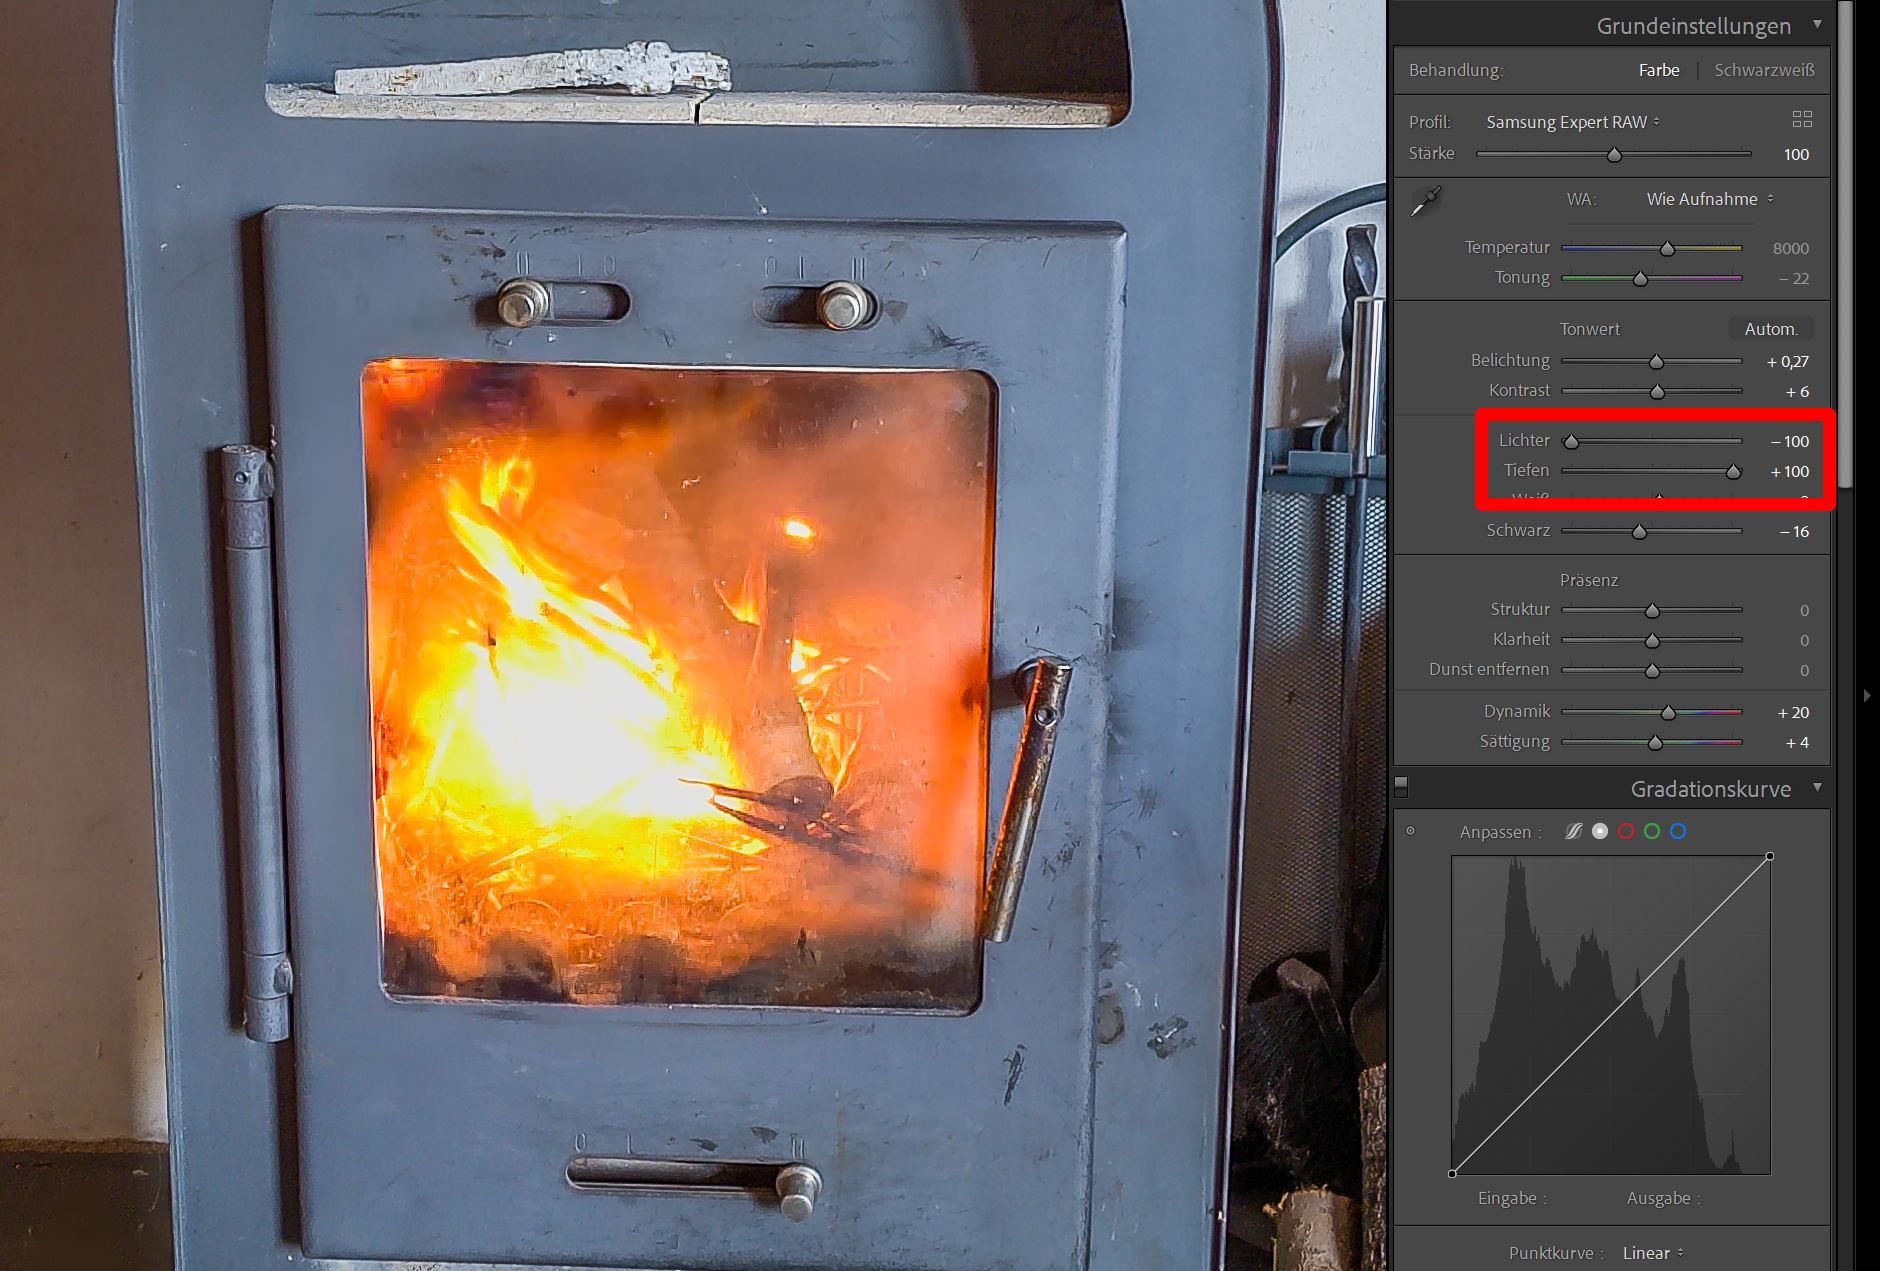Collapse the Grundeinstellungen panel header

coord(1817,25)
